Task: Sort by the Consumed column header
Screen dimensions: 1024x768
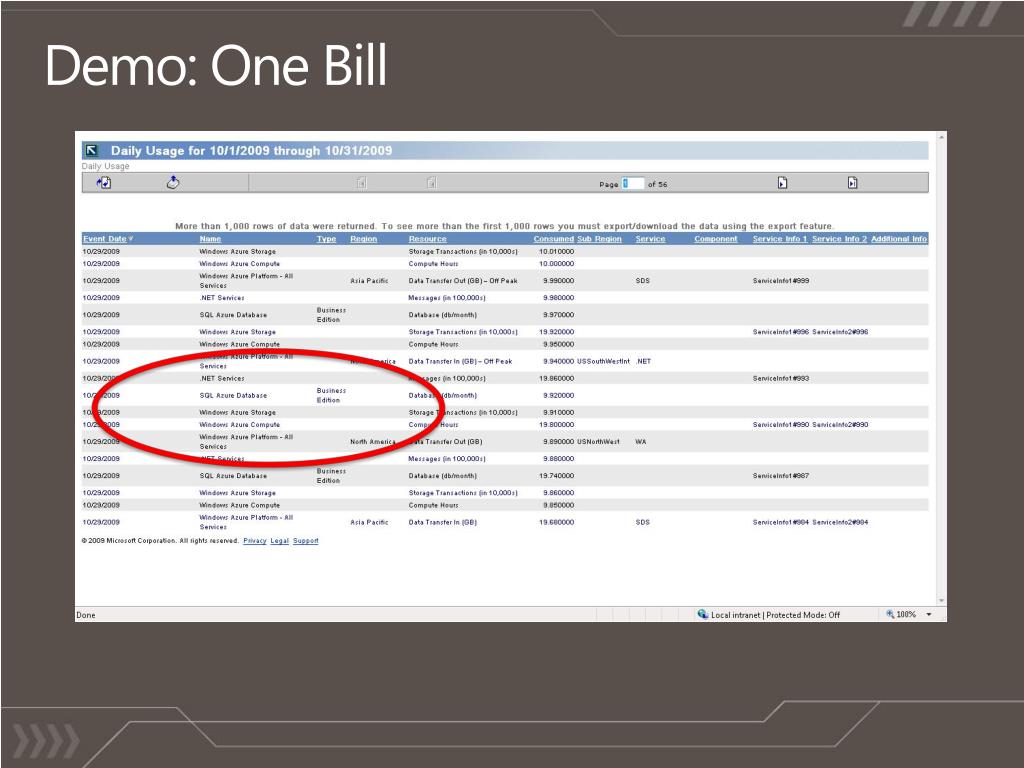Action: [x=553, y=239]
